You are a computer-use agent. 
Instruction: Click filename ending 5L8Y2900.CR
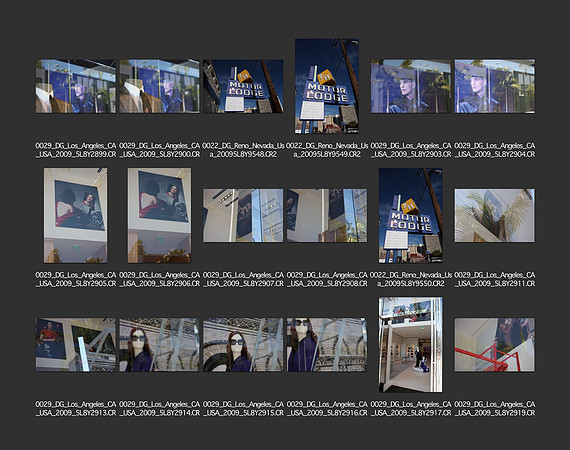[160, 150]
